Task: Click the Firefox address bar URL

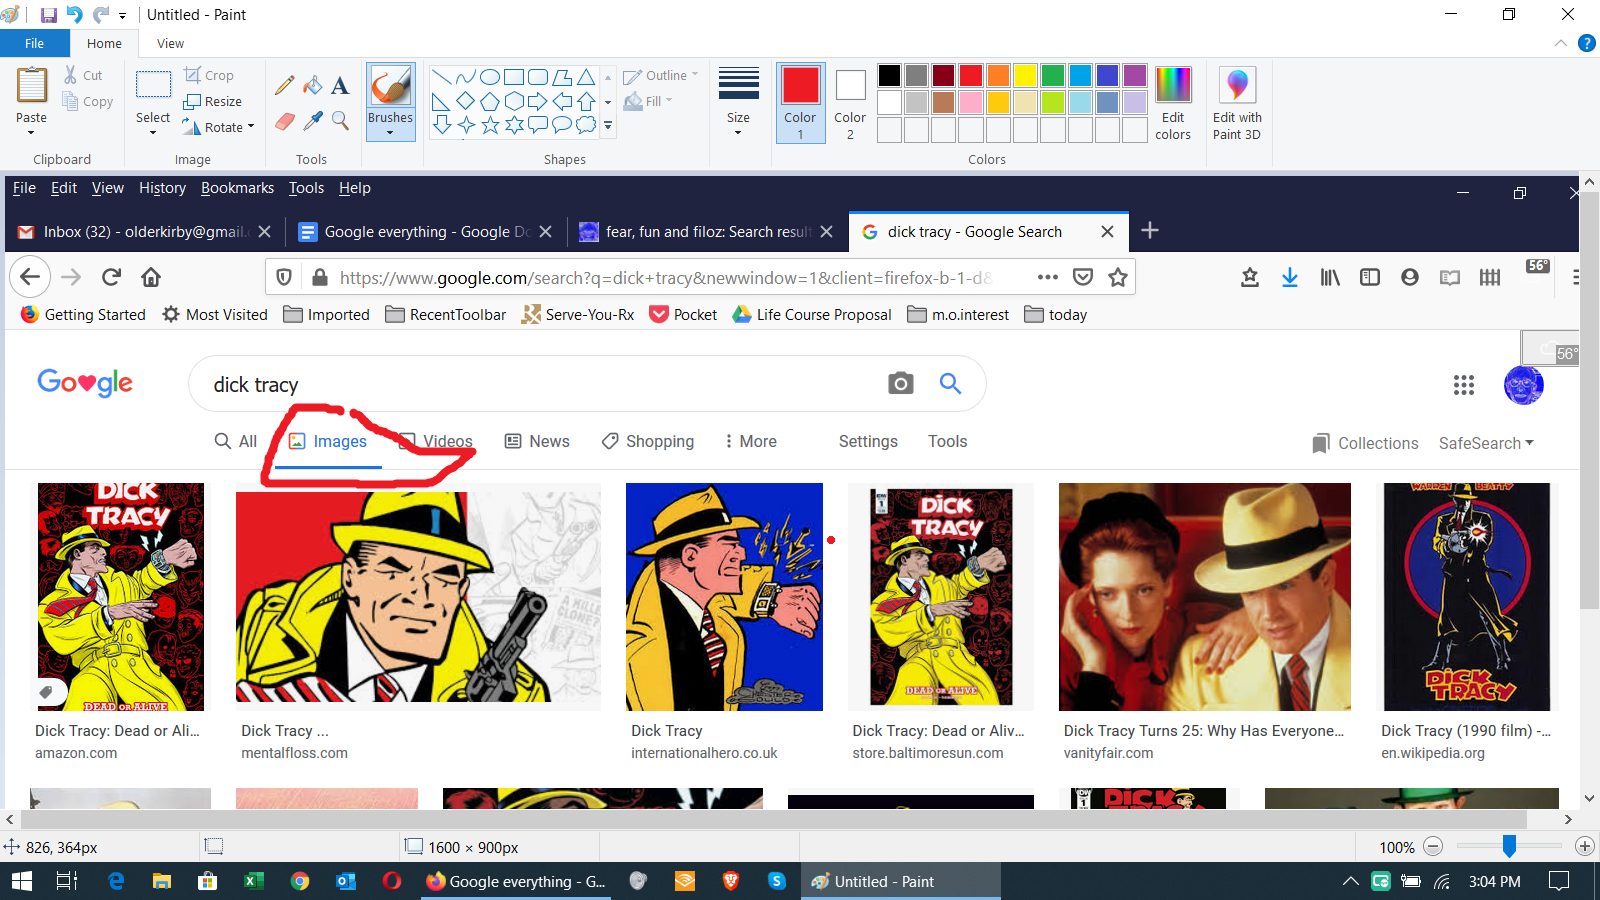Action: click(x=666, y=278)
